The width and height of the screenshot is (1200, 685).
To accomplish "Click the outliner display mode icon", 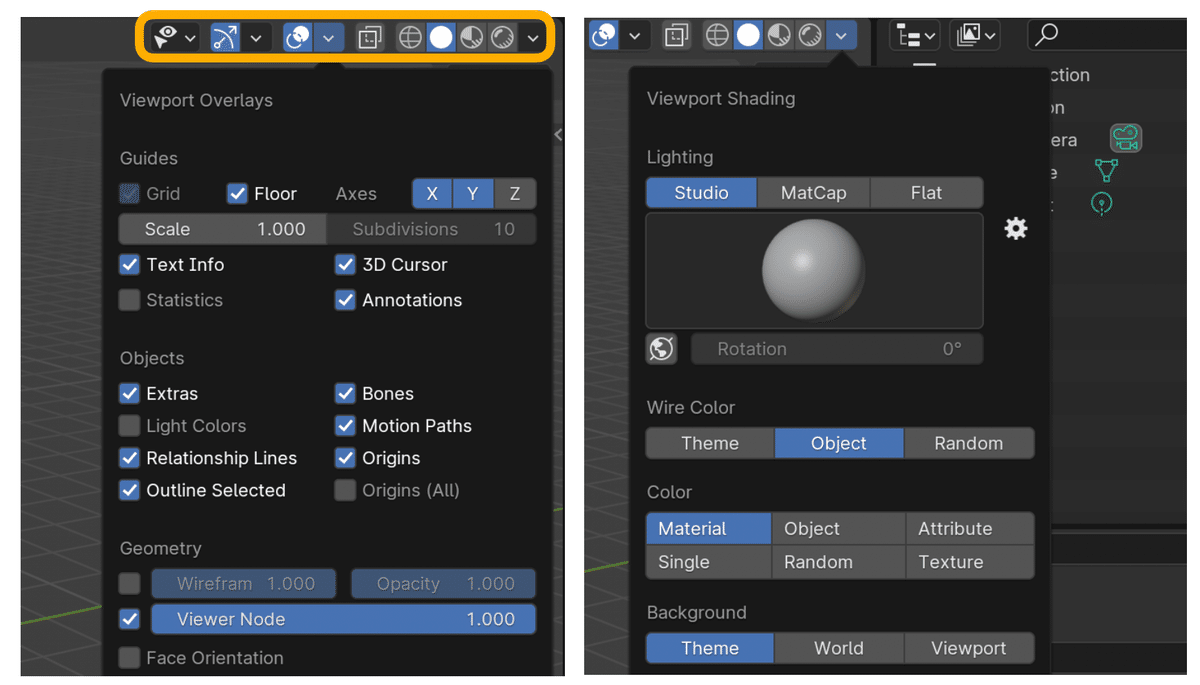I will [x=909, y=36].
